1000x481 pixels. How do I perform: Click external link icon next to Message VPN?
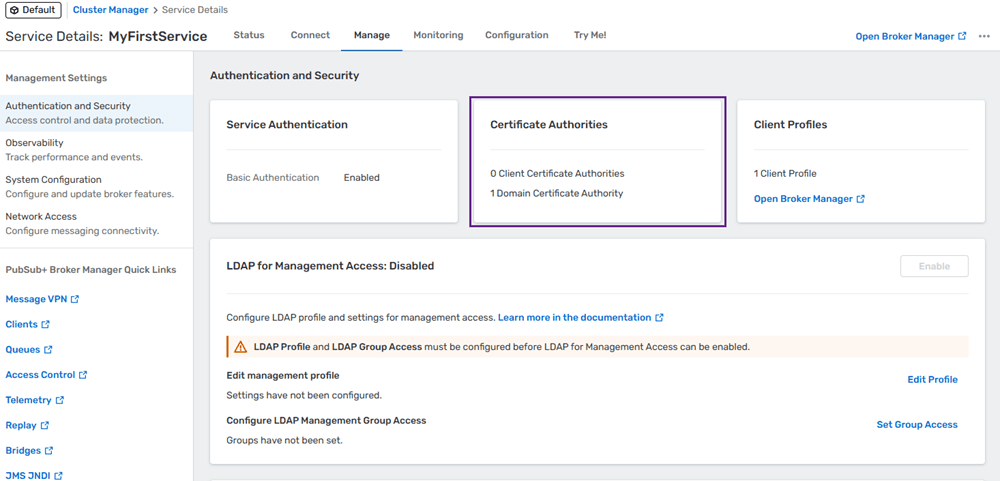[x=75, y=299]
